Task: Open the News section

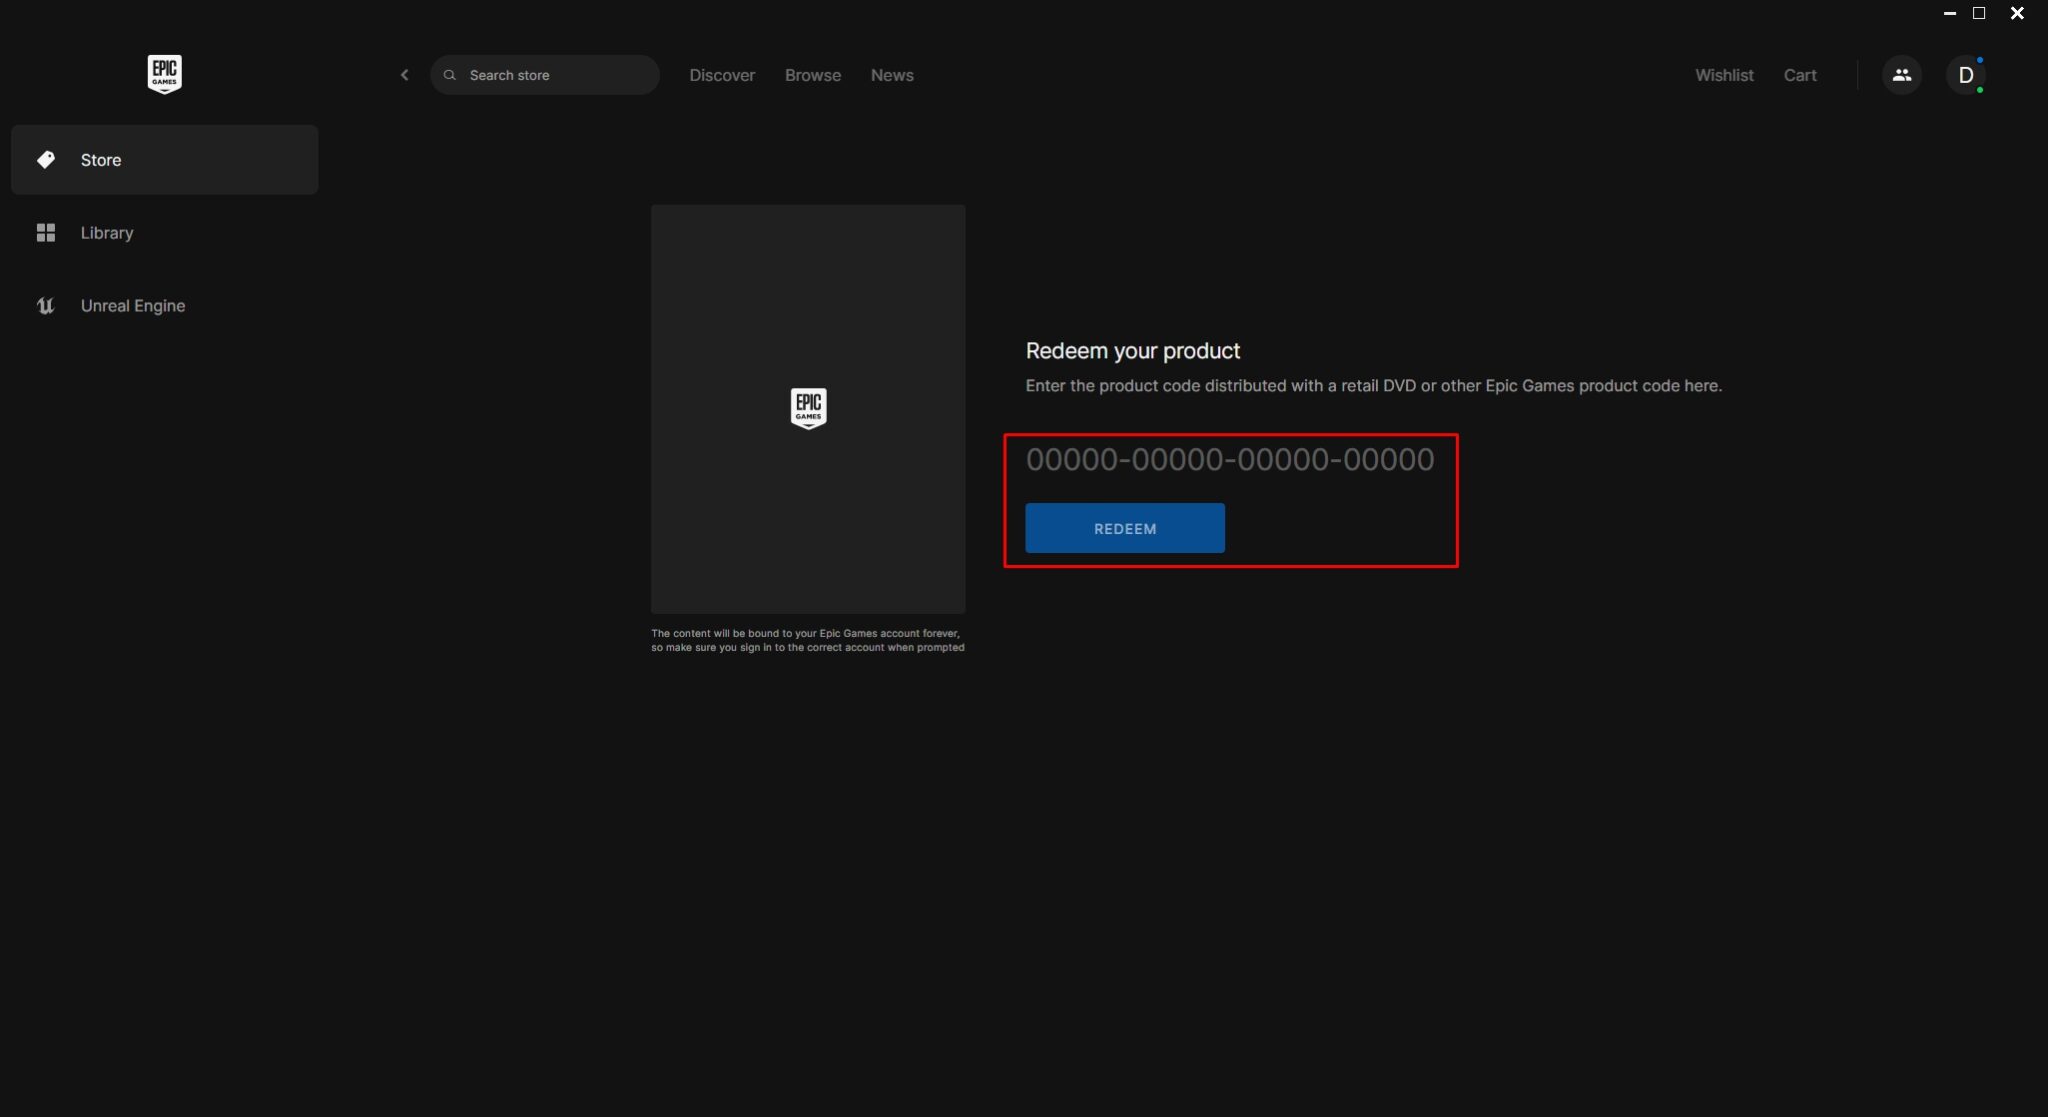Action: point(892,74)
